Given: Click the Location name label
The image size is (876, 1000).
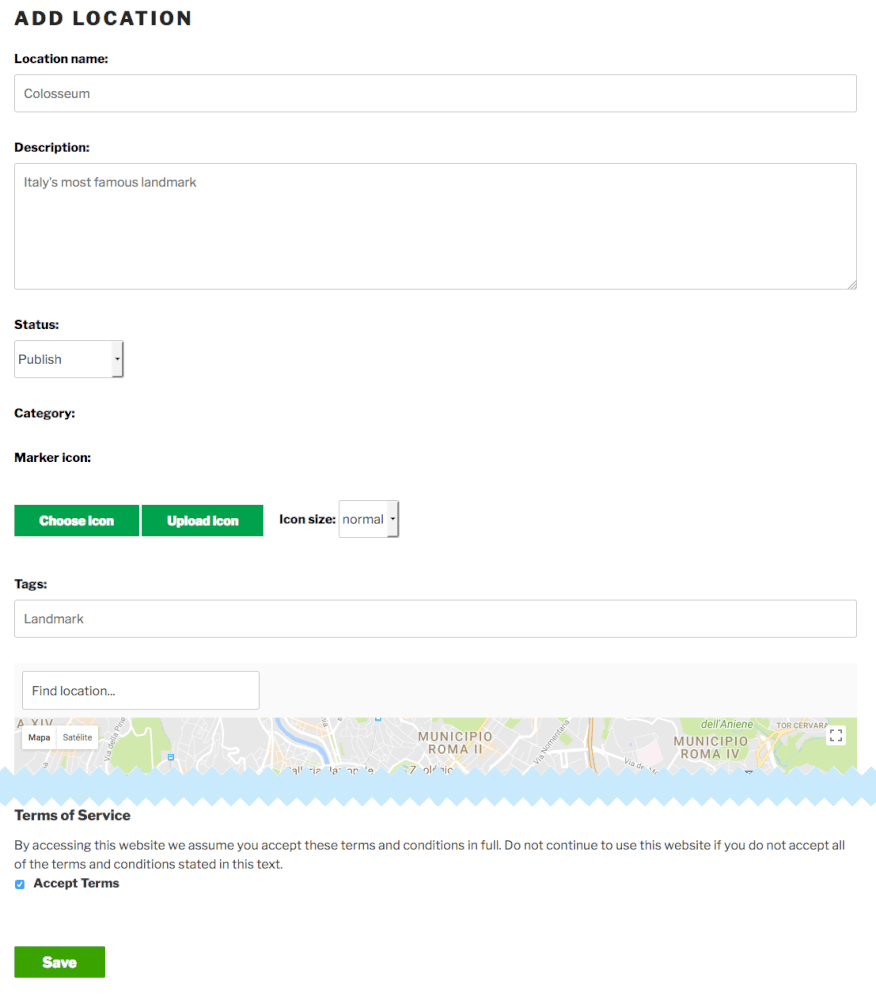Looking at the screenshot, I should 61,59.
